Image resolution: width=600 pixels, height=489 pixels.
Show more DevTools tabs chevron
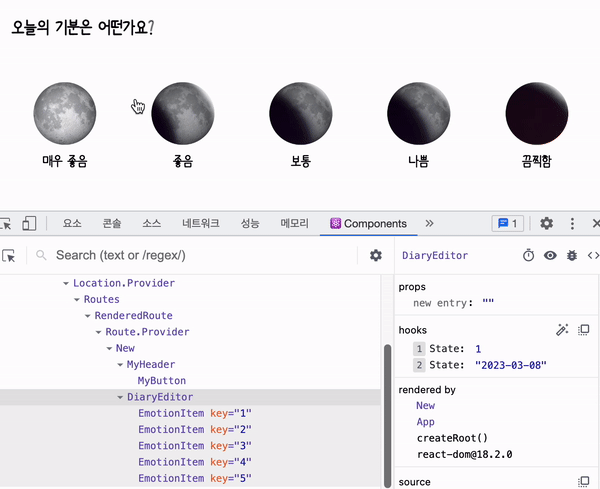429,223
